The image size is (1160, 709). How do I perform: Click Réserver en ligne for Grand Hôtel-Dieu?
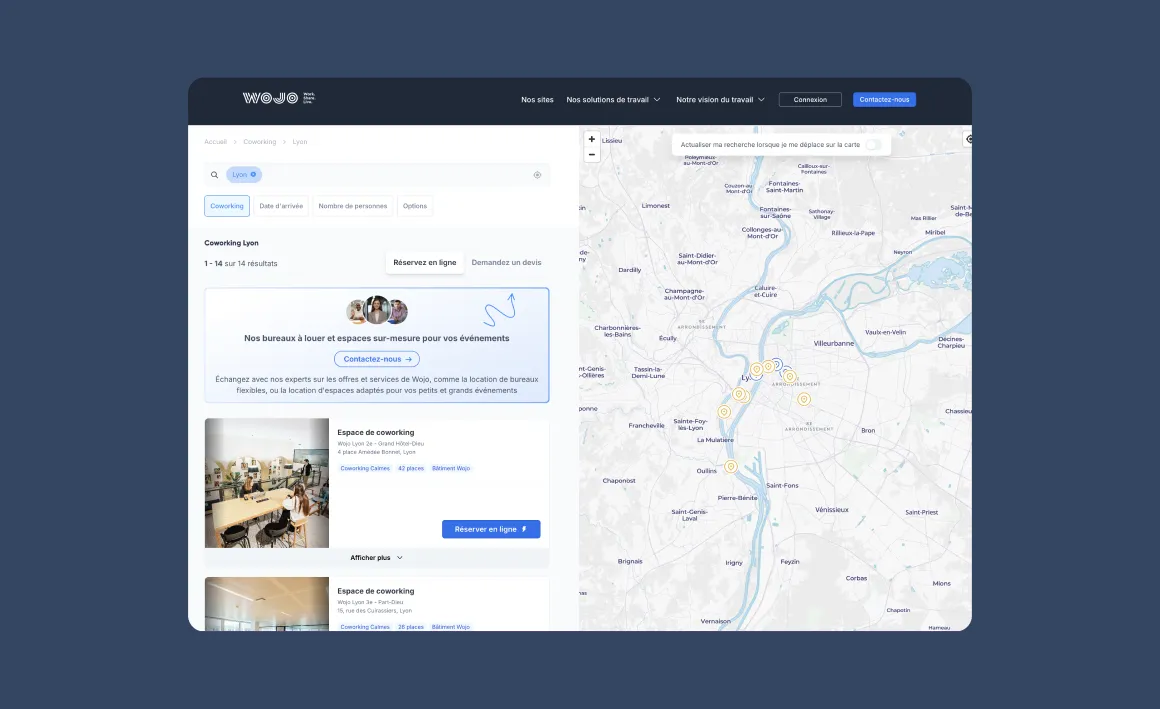[491, 529]
